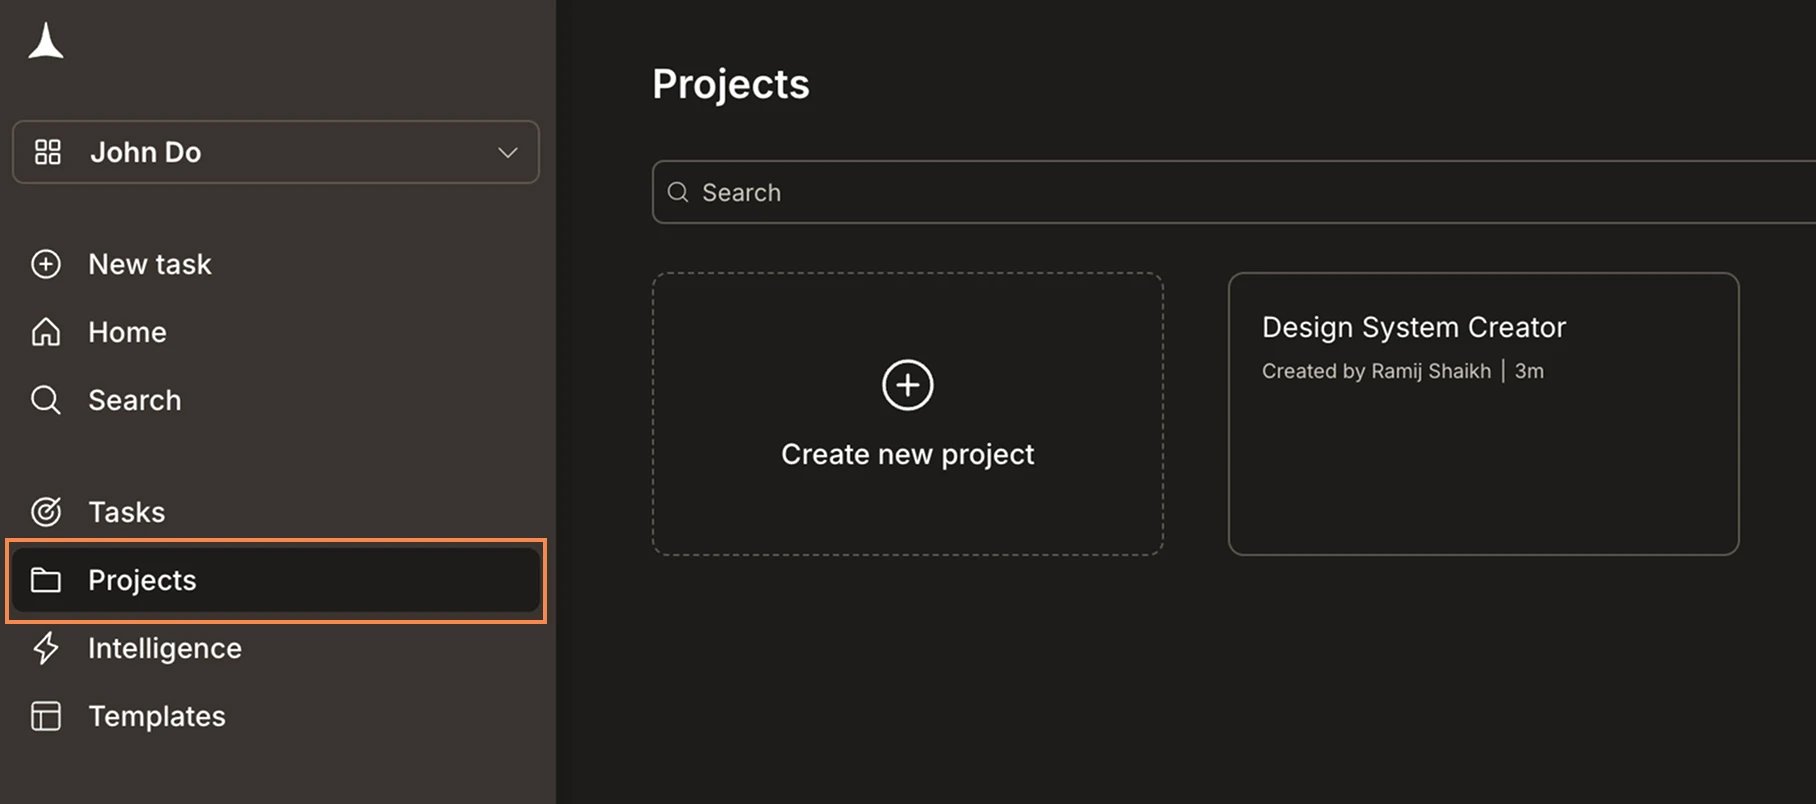Click the Tasks target icon

pos(46,512)
